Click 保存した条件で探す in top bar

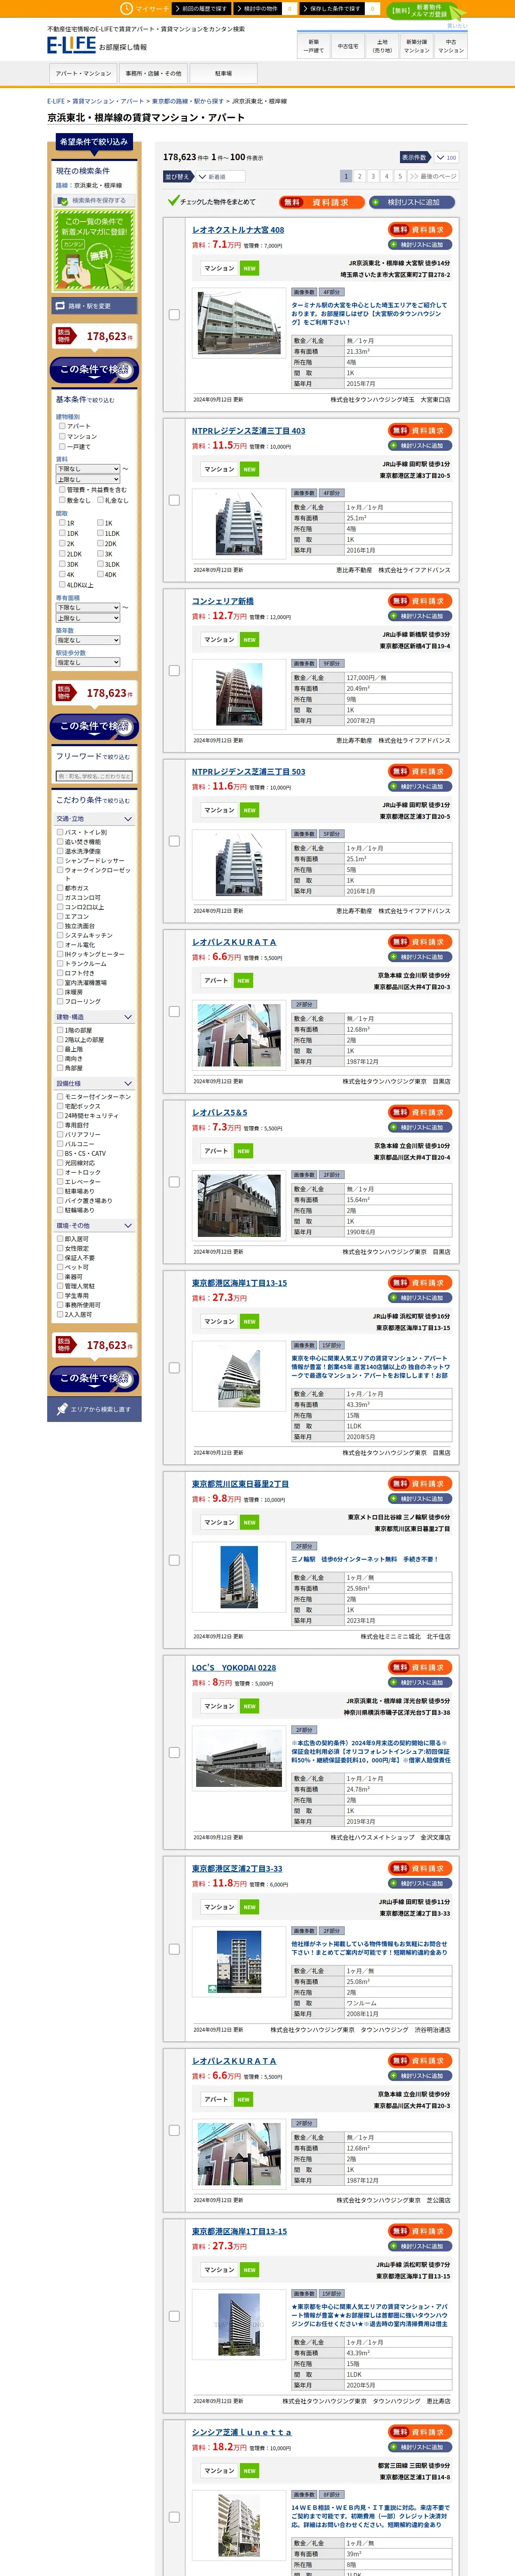[x=332, y=8]
